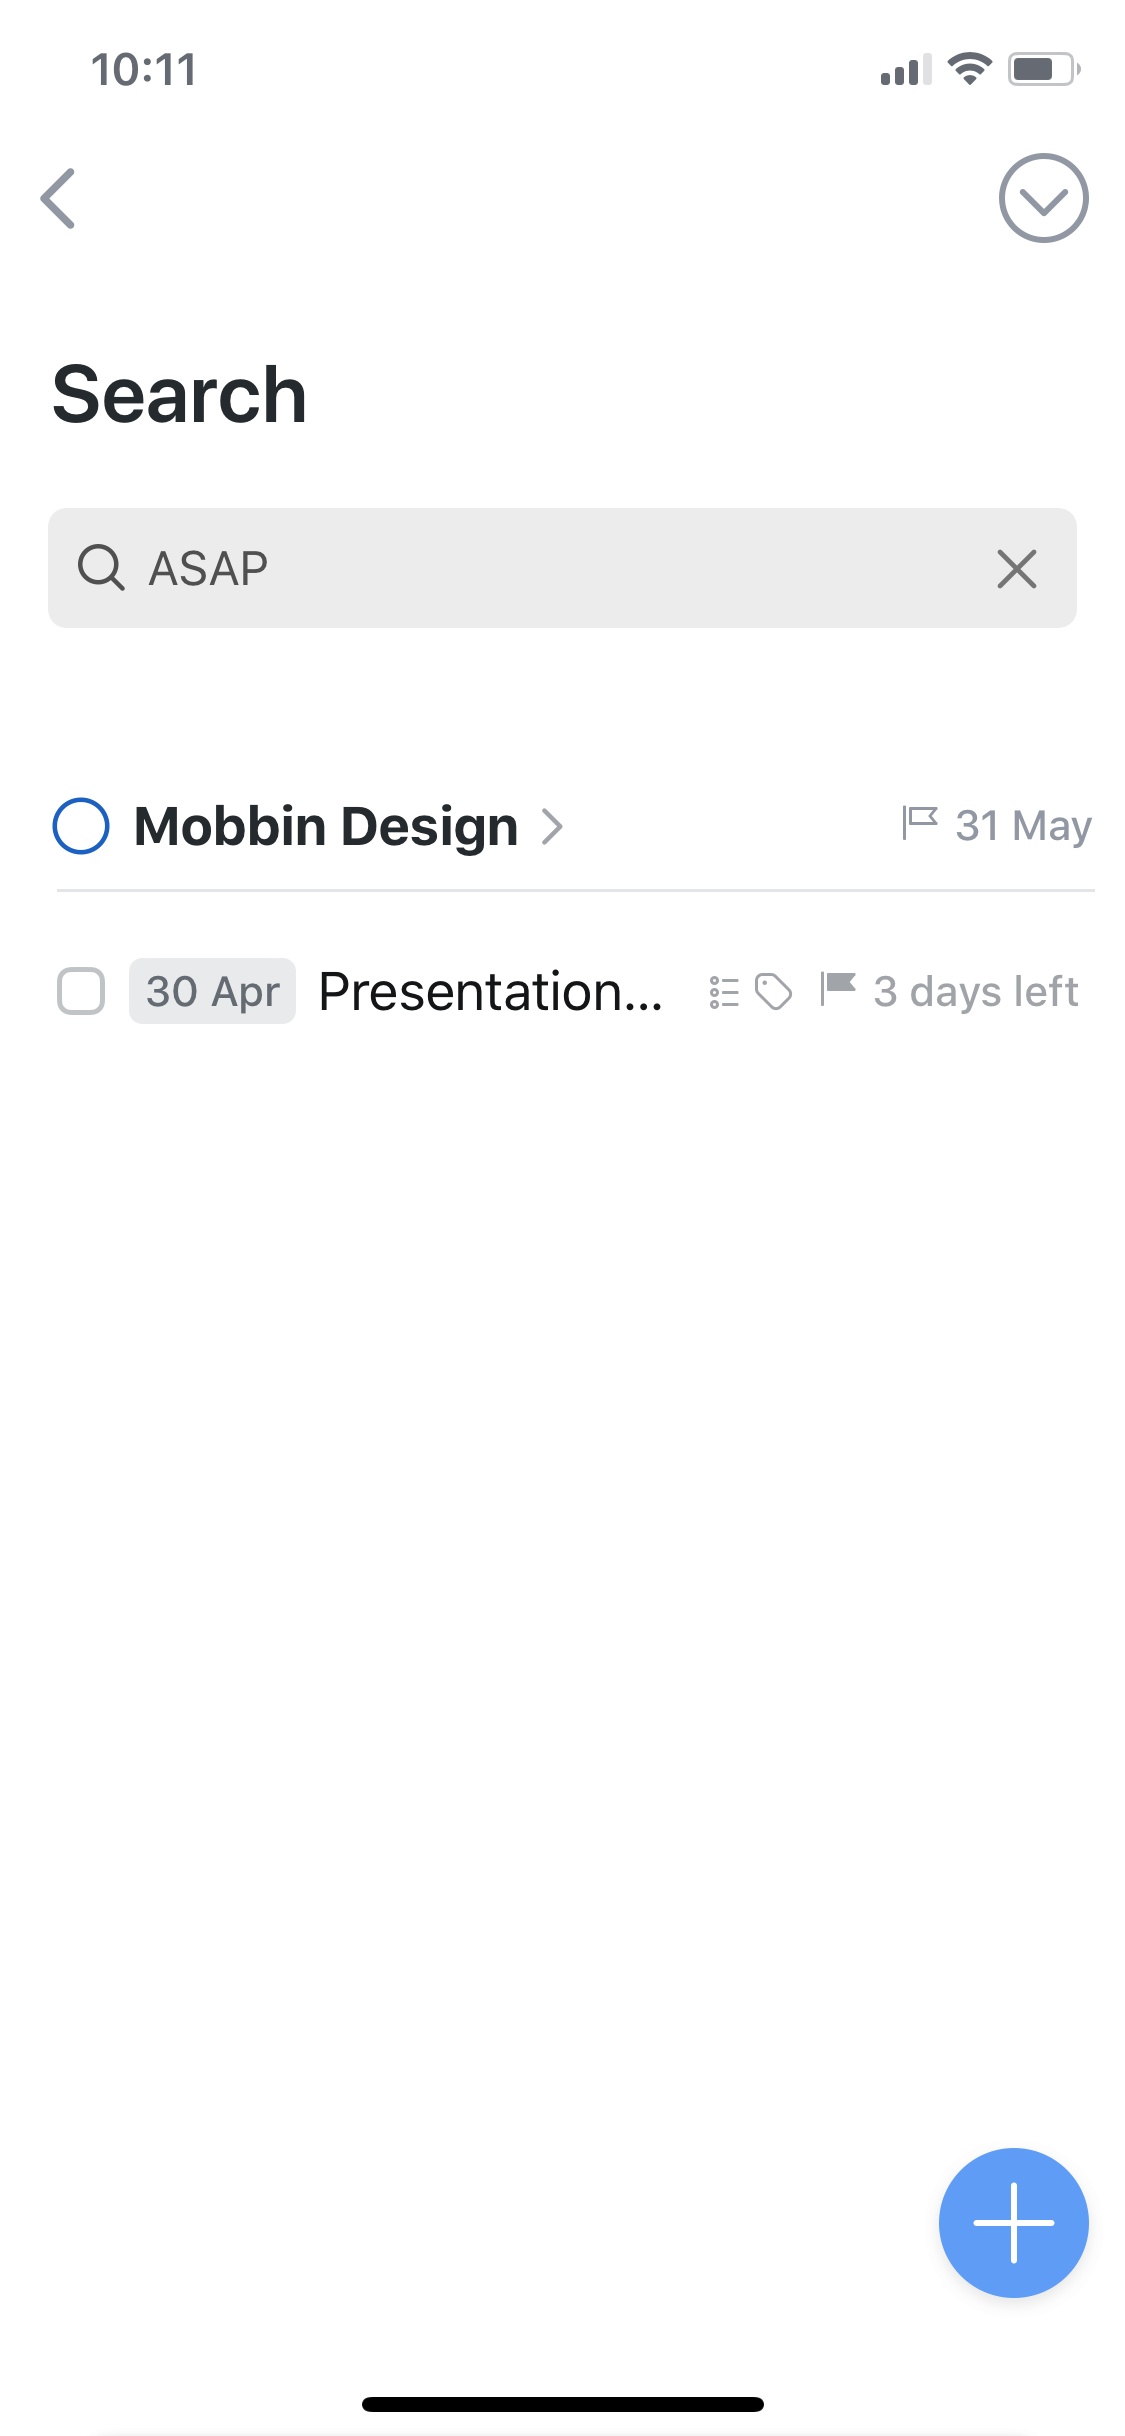
Task: Tap the filled flag icon on Presentation task
Action: pos(838,989)
